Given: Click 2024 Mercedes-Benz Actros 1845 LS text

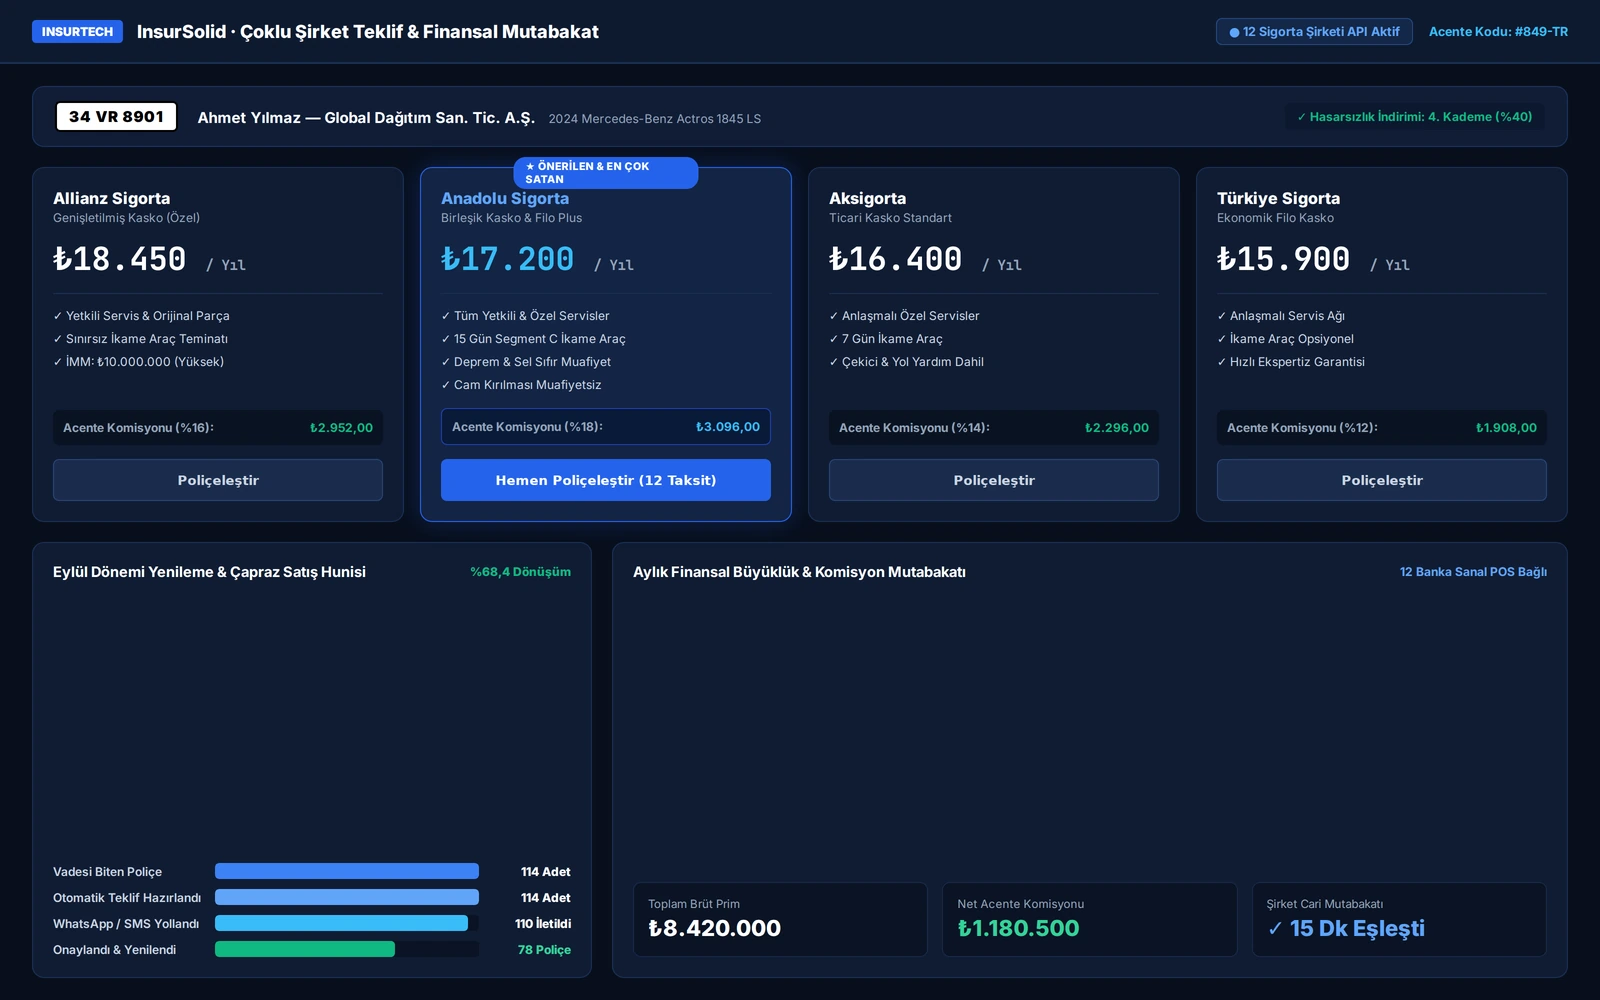Looking at the screenshot, I should tap(655, 119).
